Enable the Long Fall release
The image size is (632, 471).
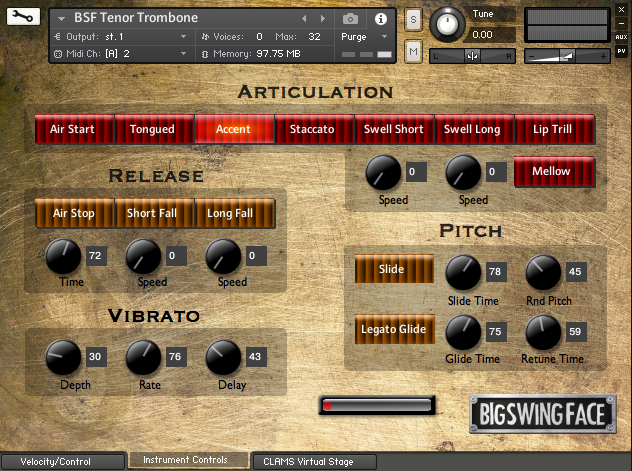coord(235,213)
